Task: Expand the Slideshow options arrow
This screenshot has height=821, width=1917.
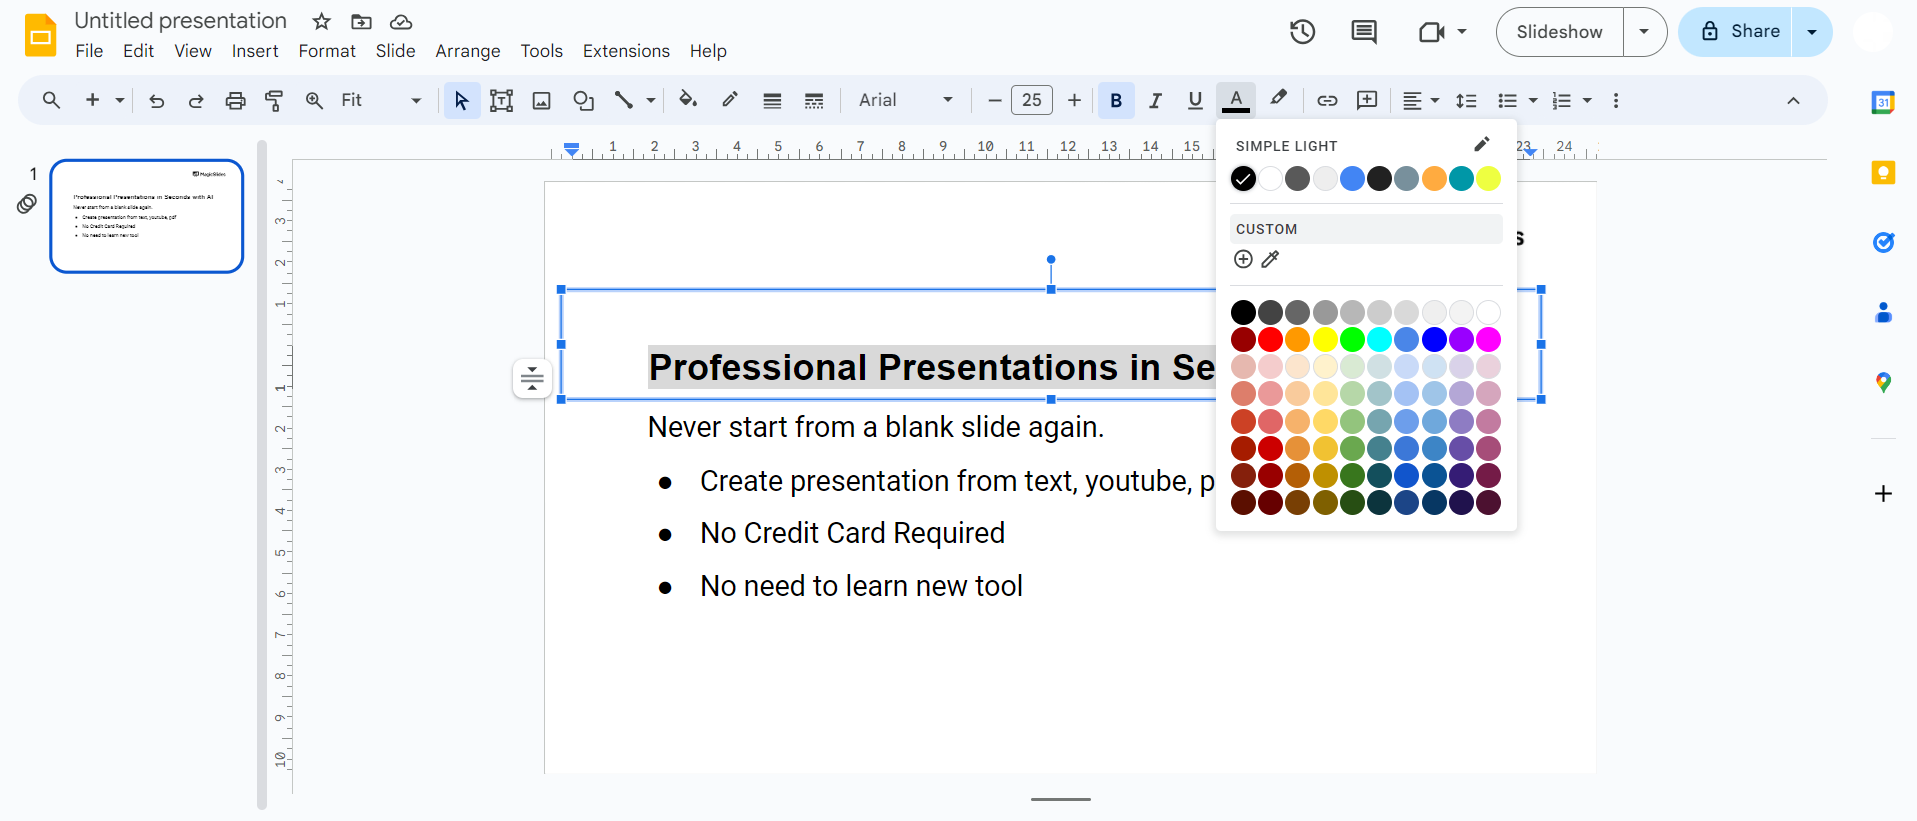Action: point(1644,32)
